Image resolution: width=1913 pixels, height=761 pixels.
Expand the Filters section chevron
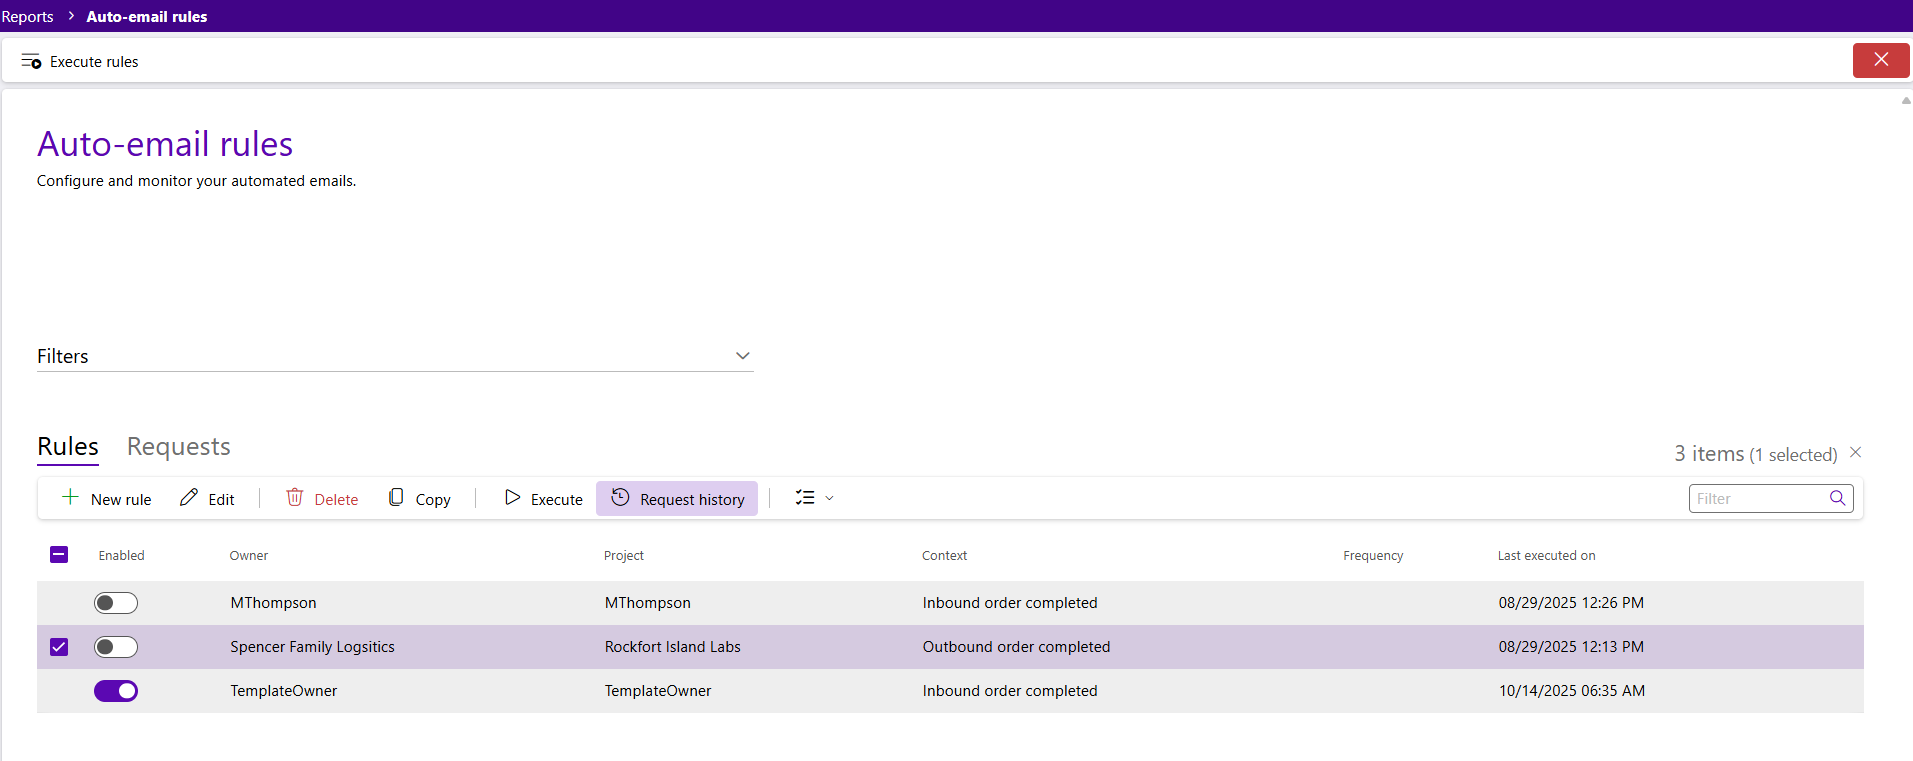click(742, 356)
